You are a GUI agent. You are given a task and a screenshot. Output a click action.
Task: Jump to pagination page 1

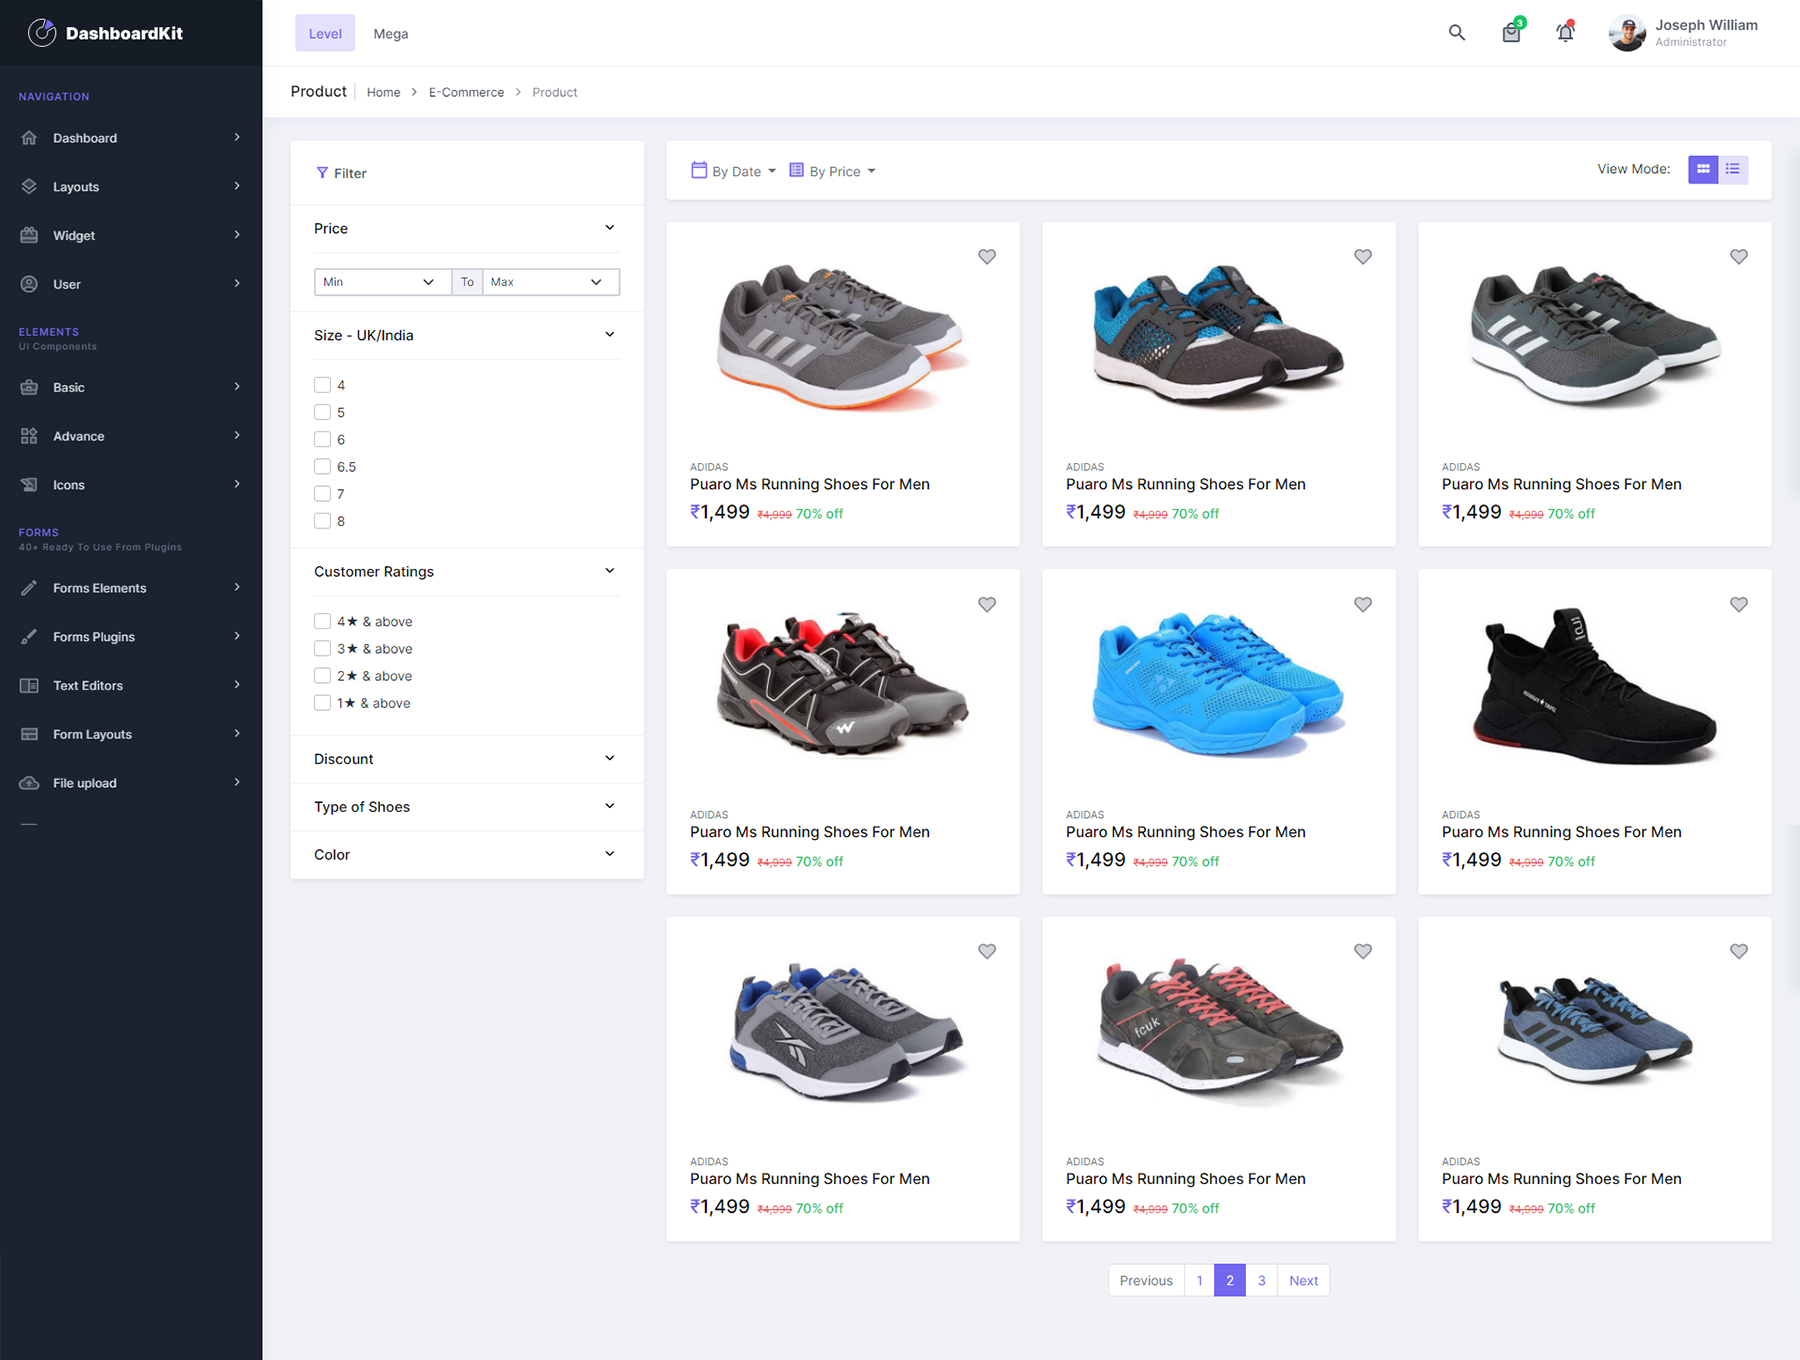1199,1280
